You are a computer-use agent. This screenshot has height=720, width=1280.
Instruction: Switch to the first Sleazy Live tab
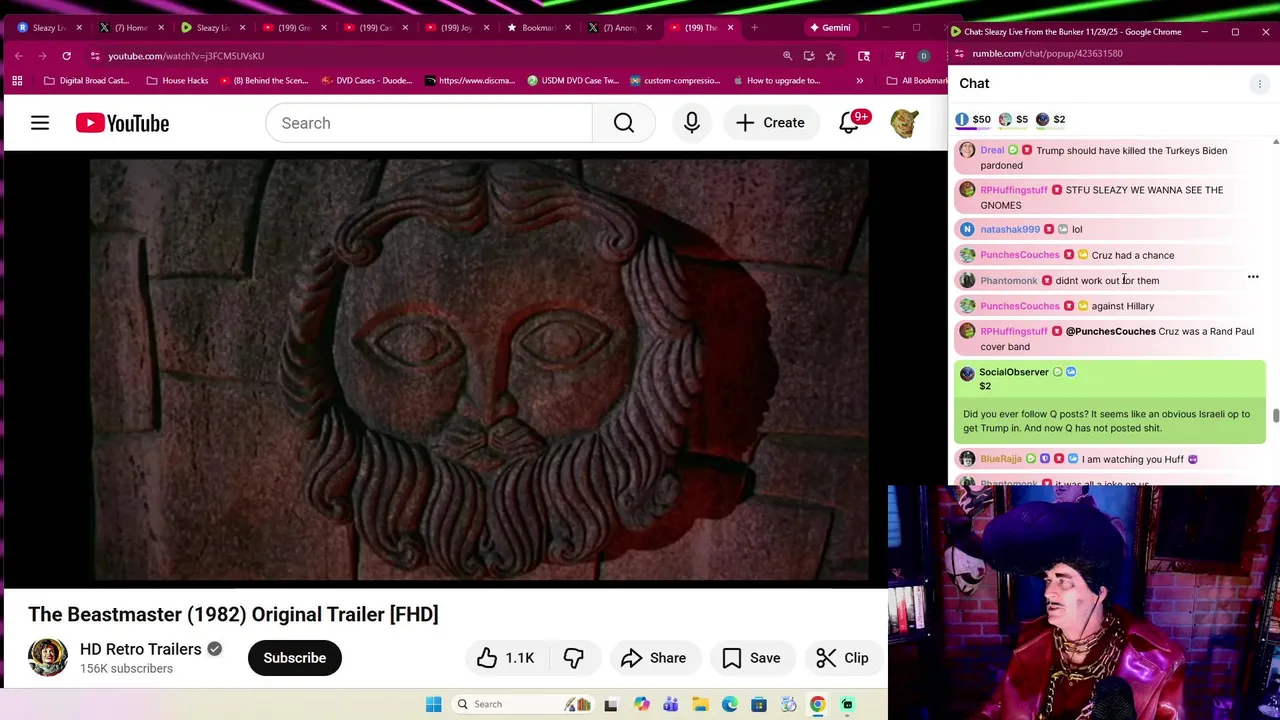click(49, 28)
